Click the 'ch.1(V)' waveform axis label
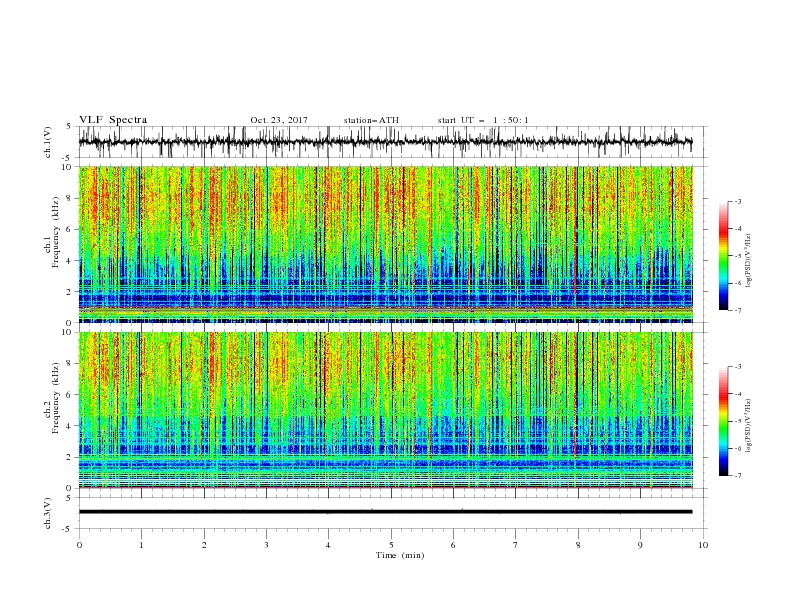This screenshot has width=792, height=612. coord(48,142)
